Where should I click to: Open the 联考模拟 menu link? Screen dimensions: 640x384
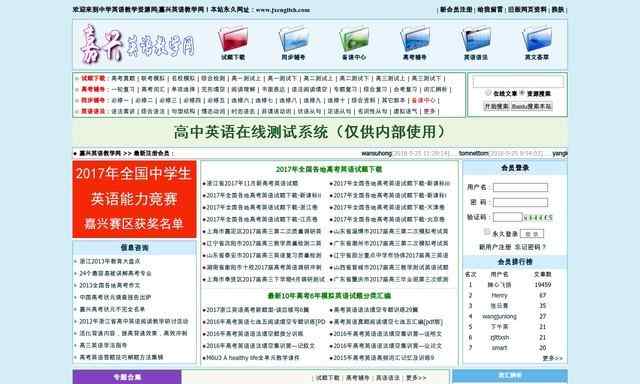pyautogui.click(x=153, y=78)
